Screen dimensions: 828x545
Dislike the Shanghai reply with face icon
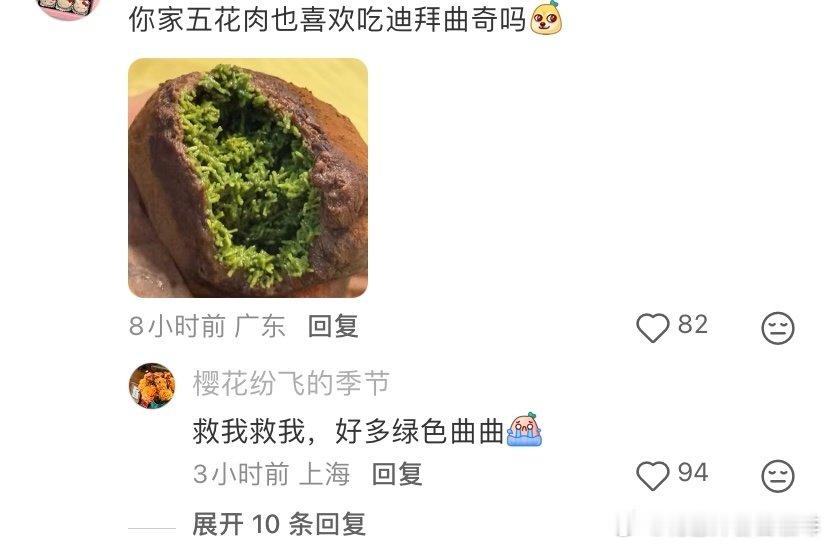pyautogui.click(x=777, y=476)
